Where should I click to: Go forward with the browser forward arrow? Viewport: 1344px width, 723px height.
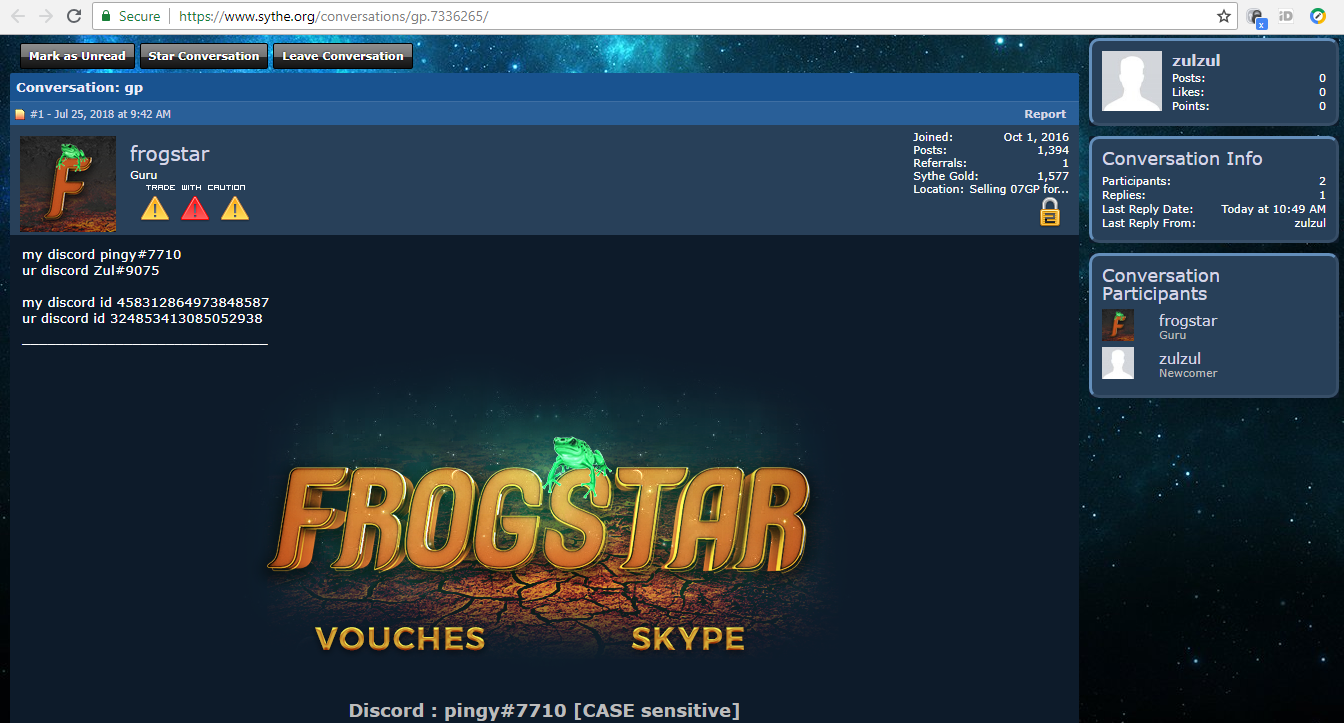pos(46,16)
